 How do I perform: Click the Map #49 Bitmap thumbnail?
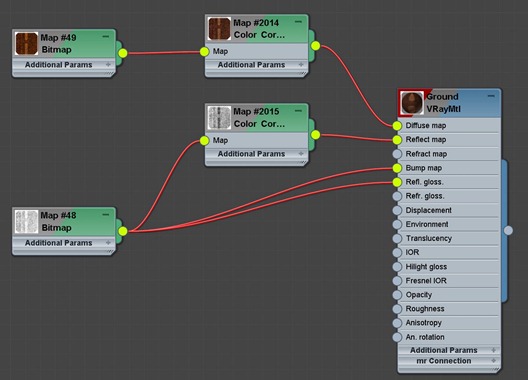(x=26, y=44)
